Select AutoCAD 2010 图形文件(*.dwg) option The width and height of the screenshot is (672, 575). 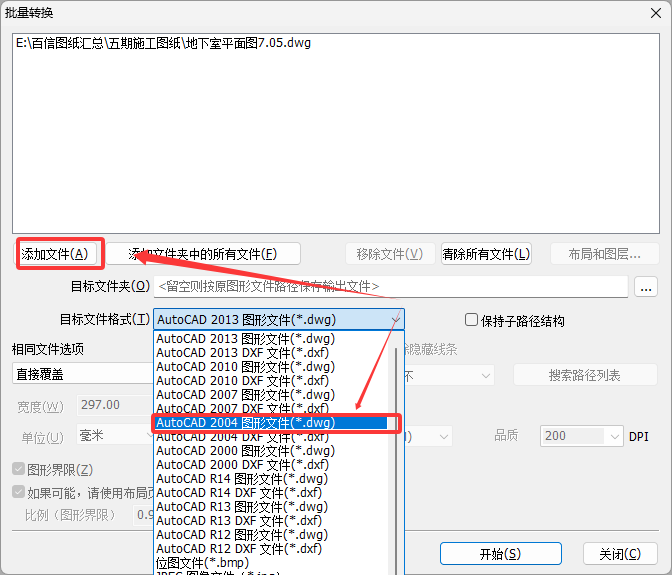271,367
